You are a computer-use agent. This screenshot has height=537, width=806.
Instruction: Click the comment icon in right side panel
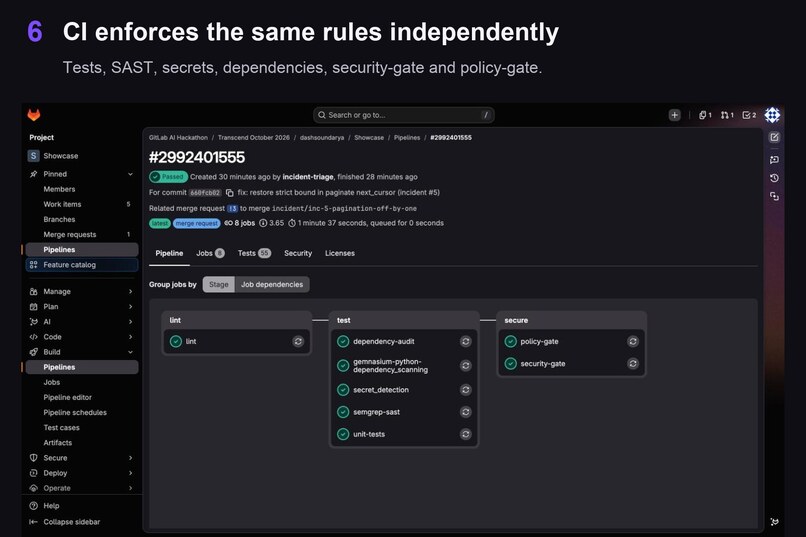pyautogui.click(x=774, y=160)
